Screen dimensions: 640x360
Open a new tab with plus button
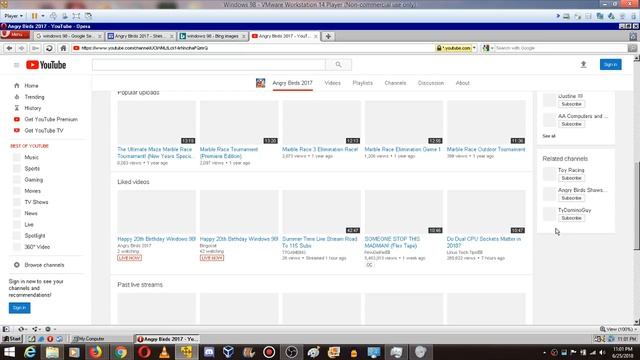click(x=328, y=36)
